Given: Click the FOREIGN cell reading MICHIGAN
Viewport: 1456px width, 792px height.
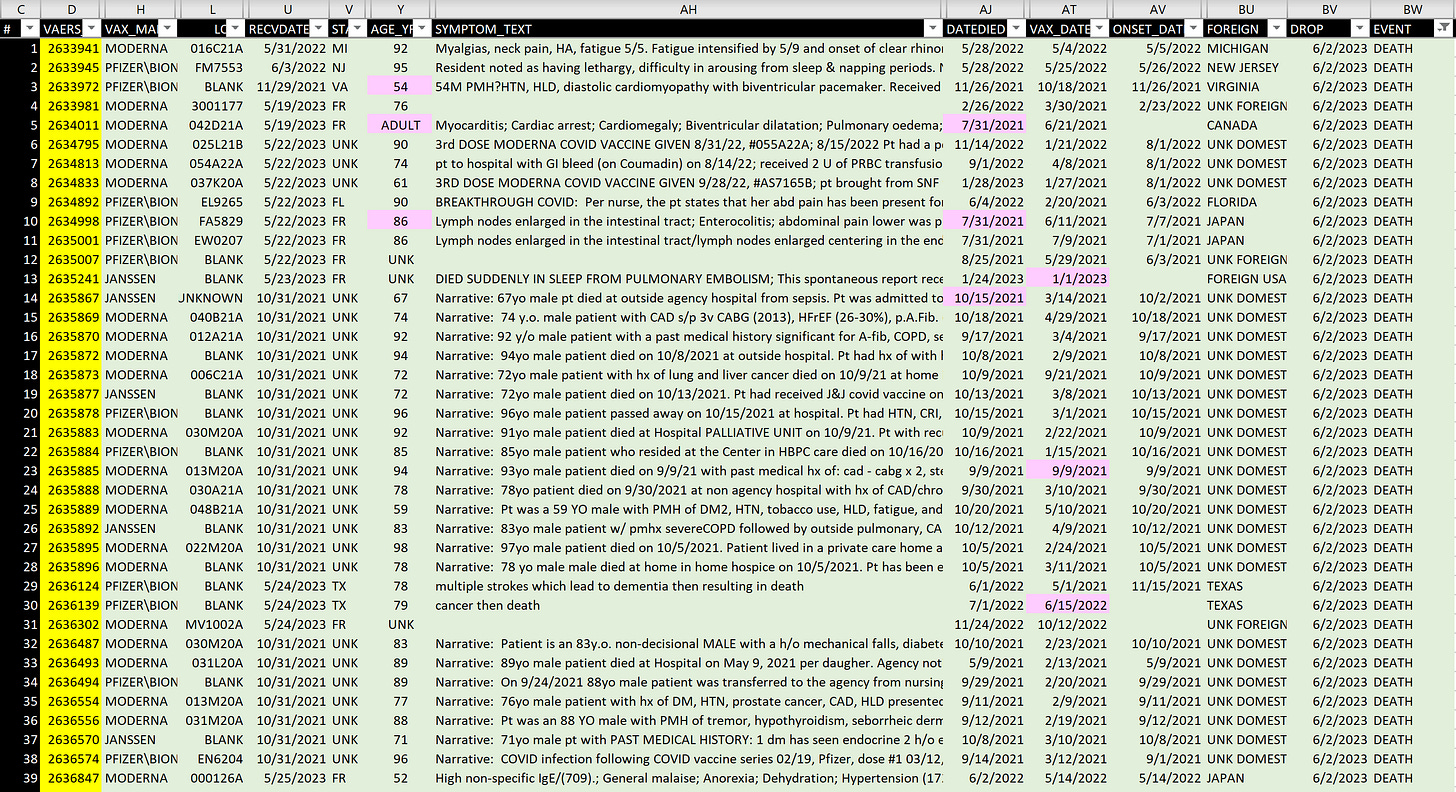Looking at the screenshot, I should pyautogui.click(x=1246, y=49).
